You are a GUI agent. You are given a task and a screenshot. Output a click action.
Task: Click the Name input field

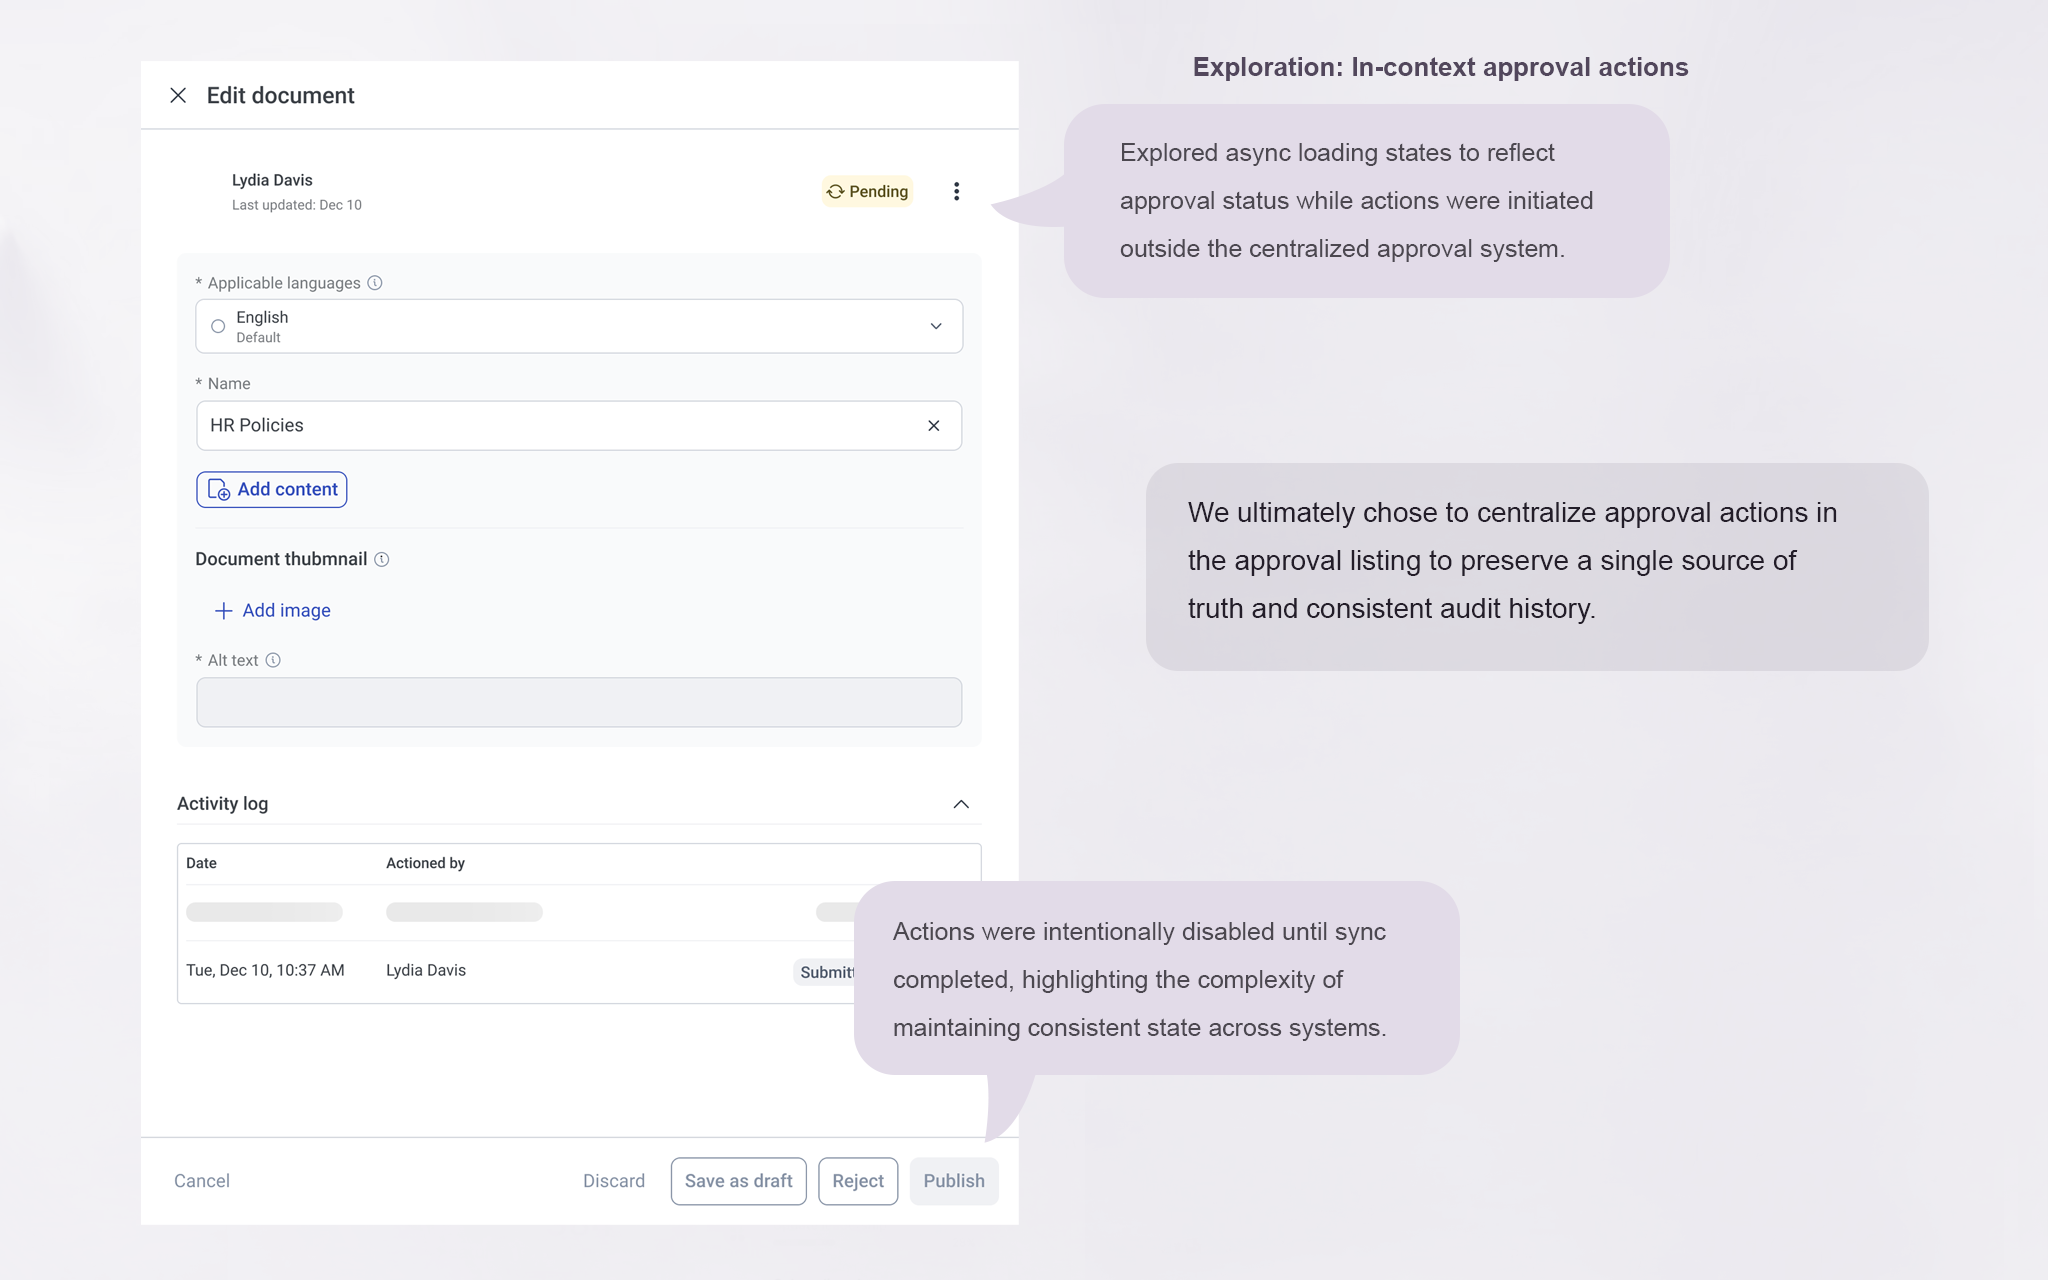(x=560, y=426)
